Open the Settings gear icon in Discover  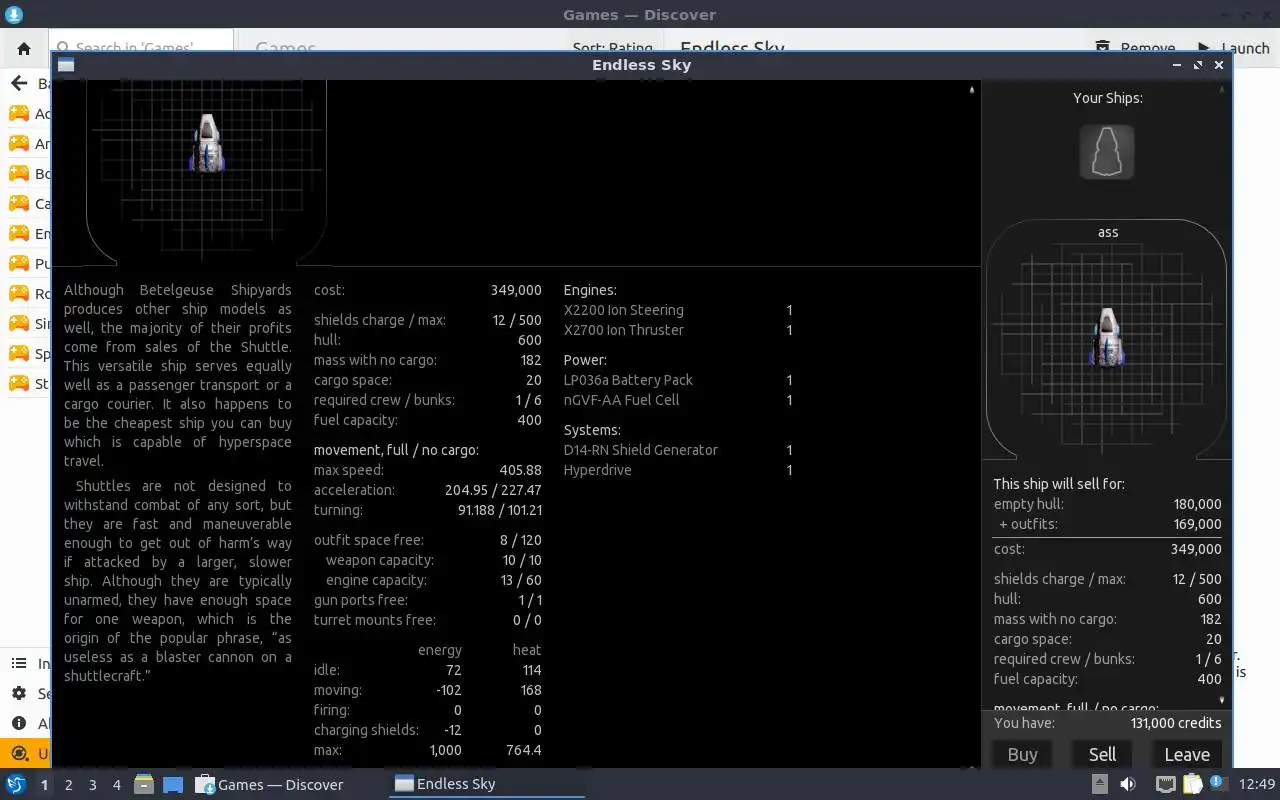point(18,693)
